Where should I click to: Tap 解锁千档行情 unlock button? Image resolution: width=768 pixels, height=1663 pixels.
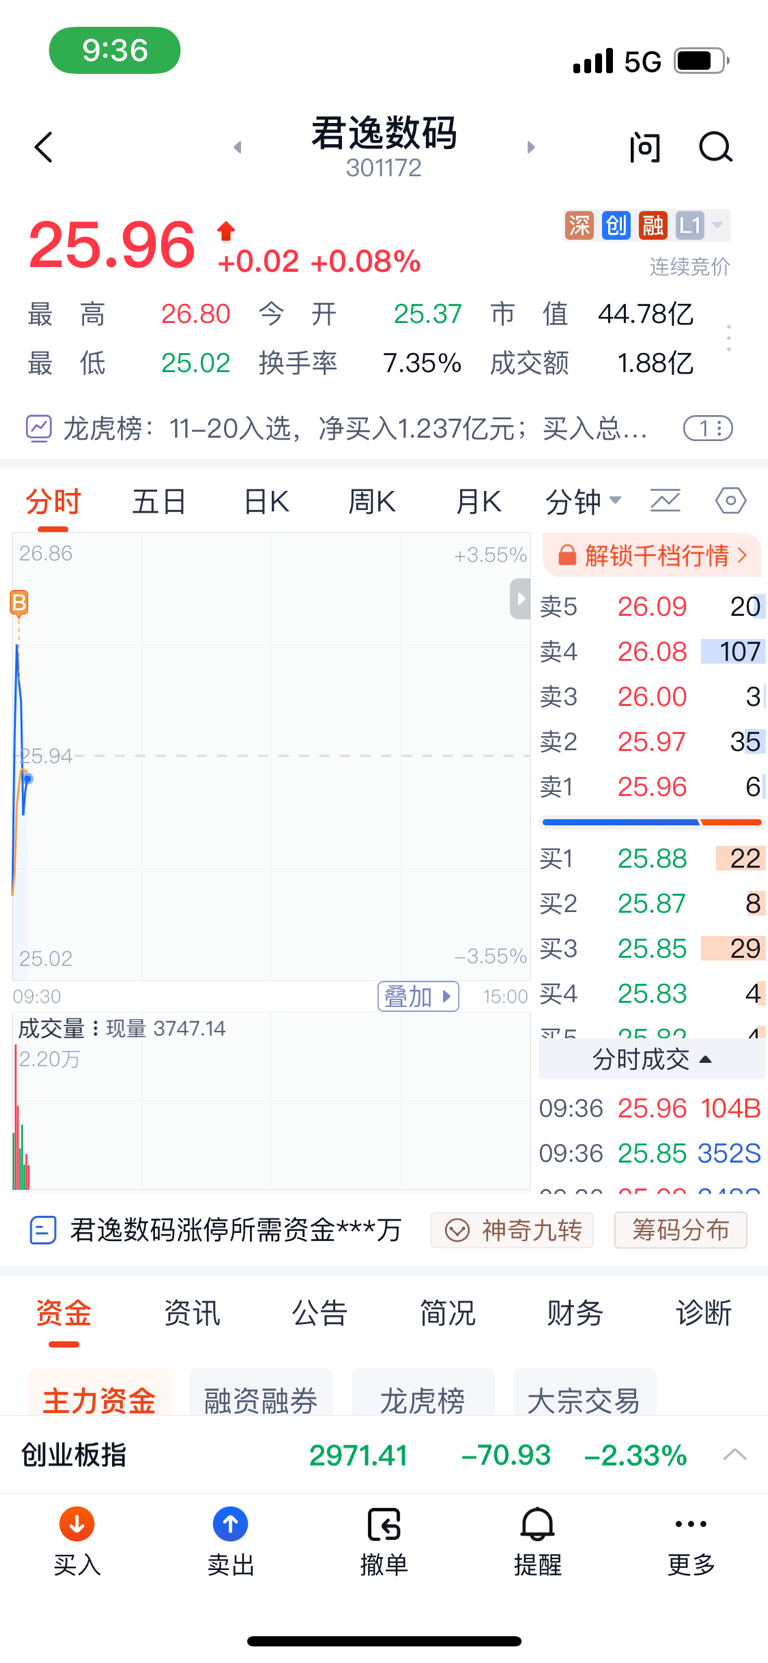tap(652, 556)
